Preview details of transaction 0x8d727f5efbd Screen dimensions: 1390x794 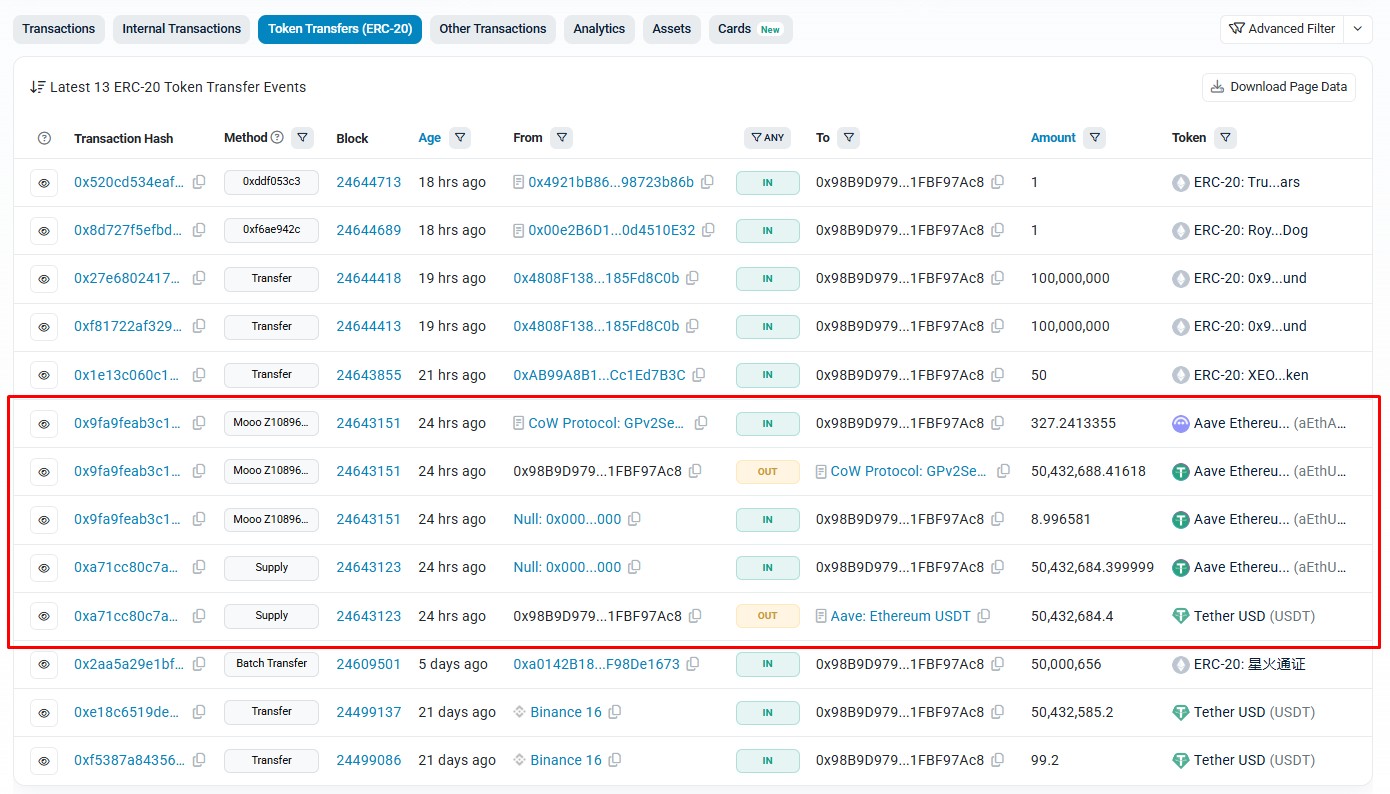(x=44, y=231)
